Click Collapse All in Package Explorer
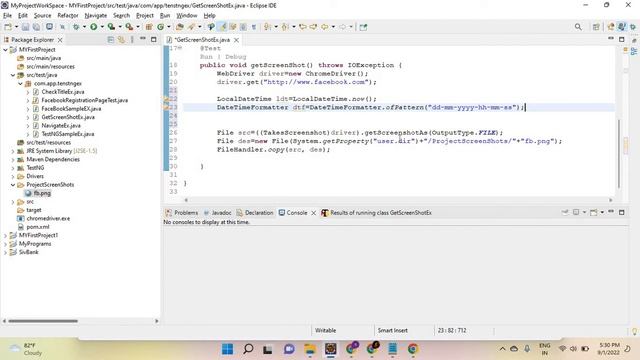This screenshot has height=360, width=640. click(x=111, y=40)
